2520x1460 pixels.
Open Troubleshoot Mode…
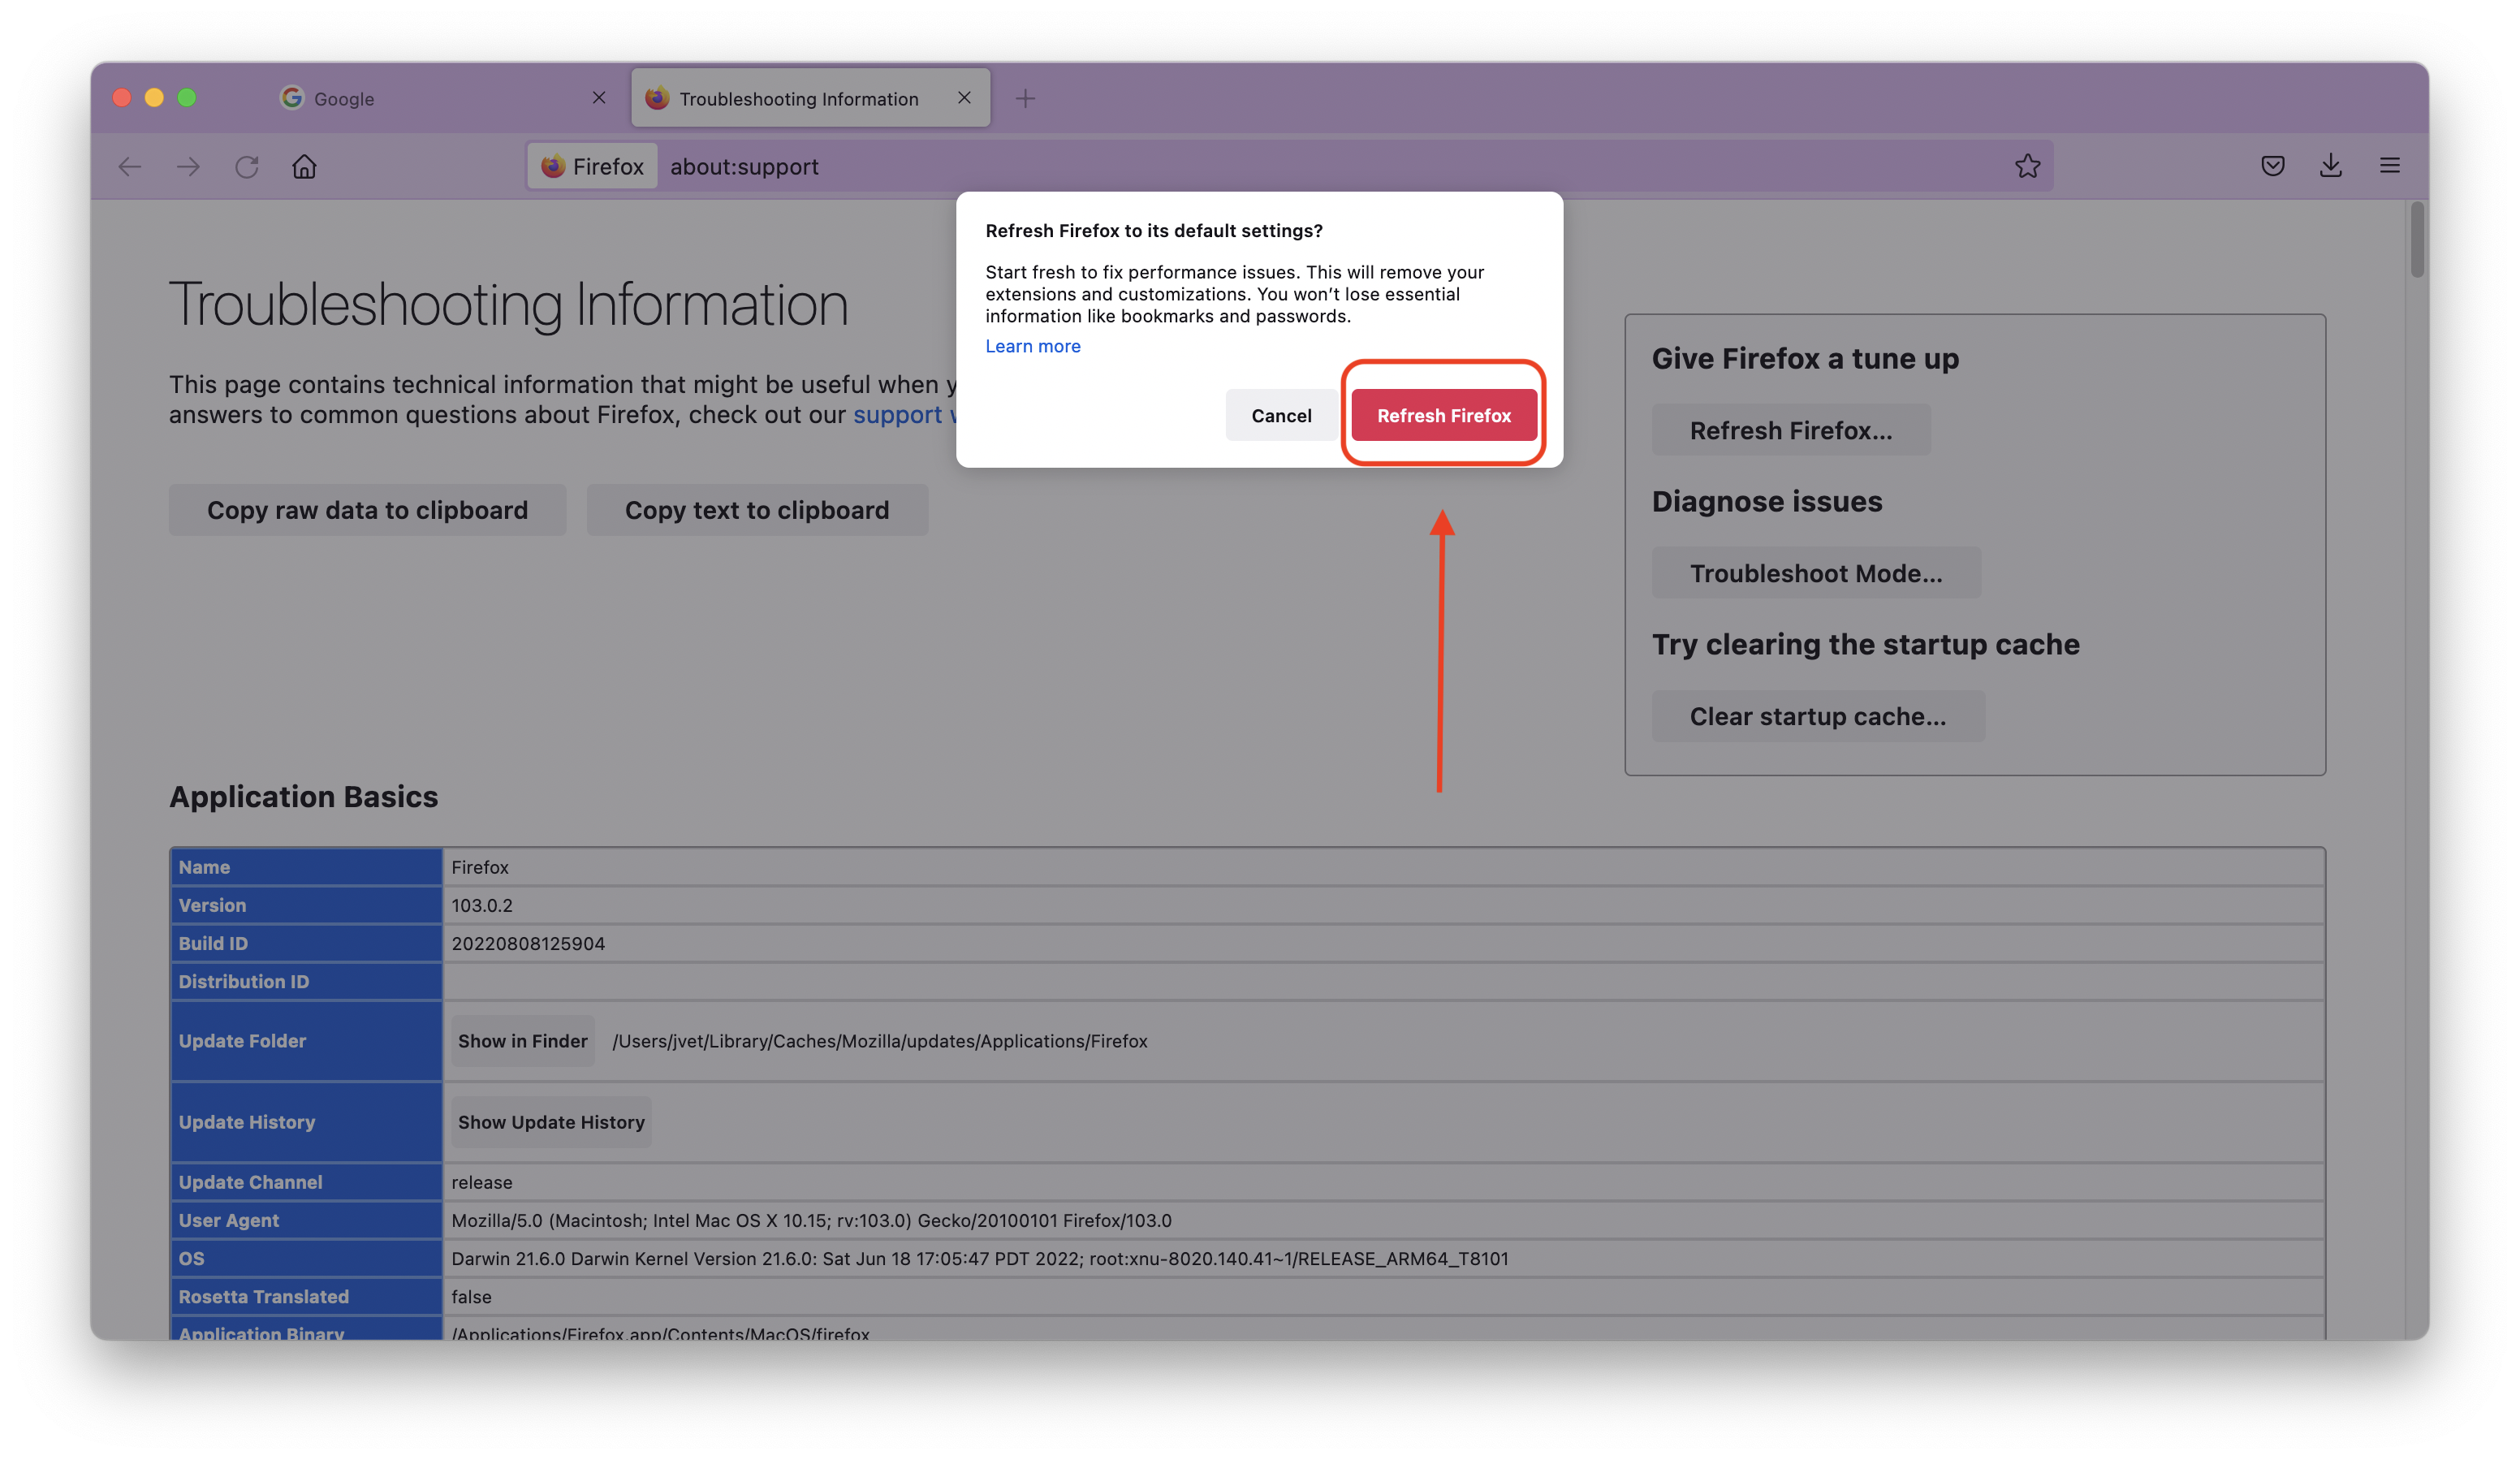1816,573
